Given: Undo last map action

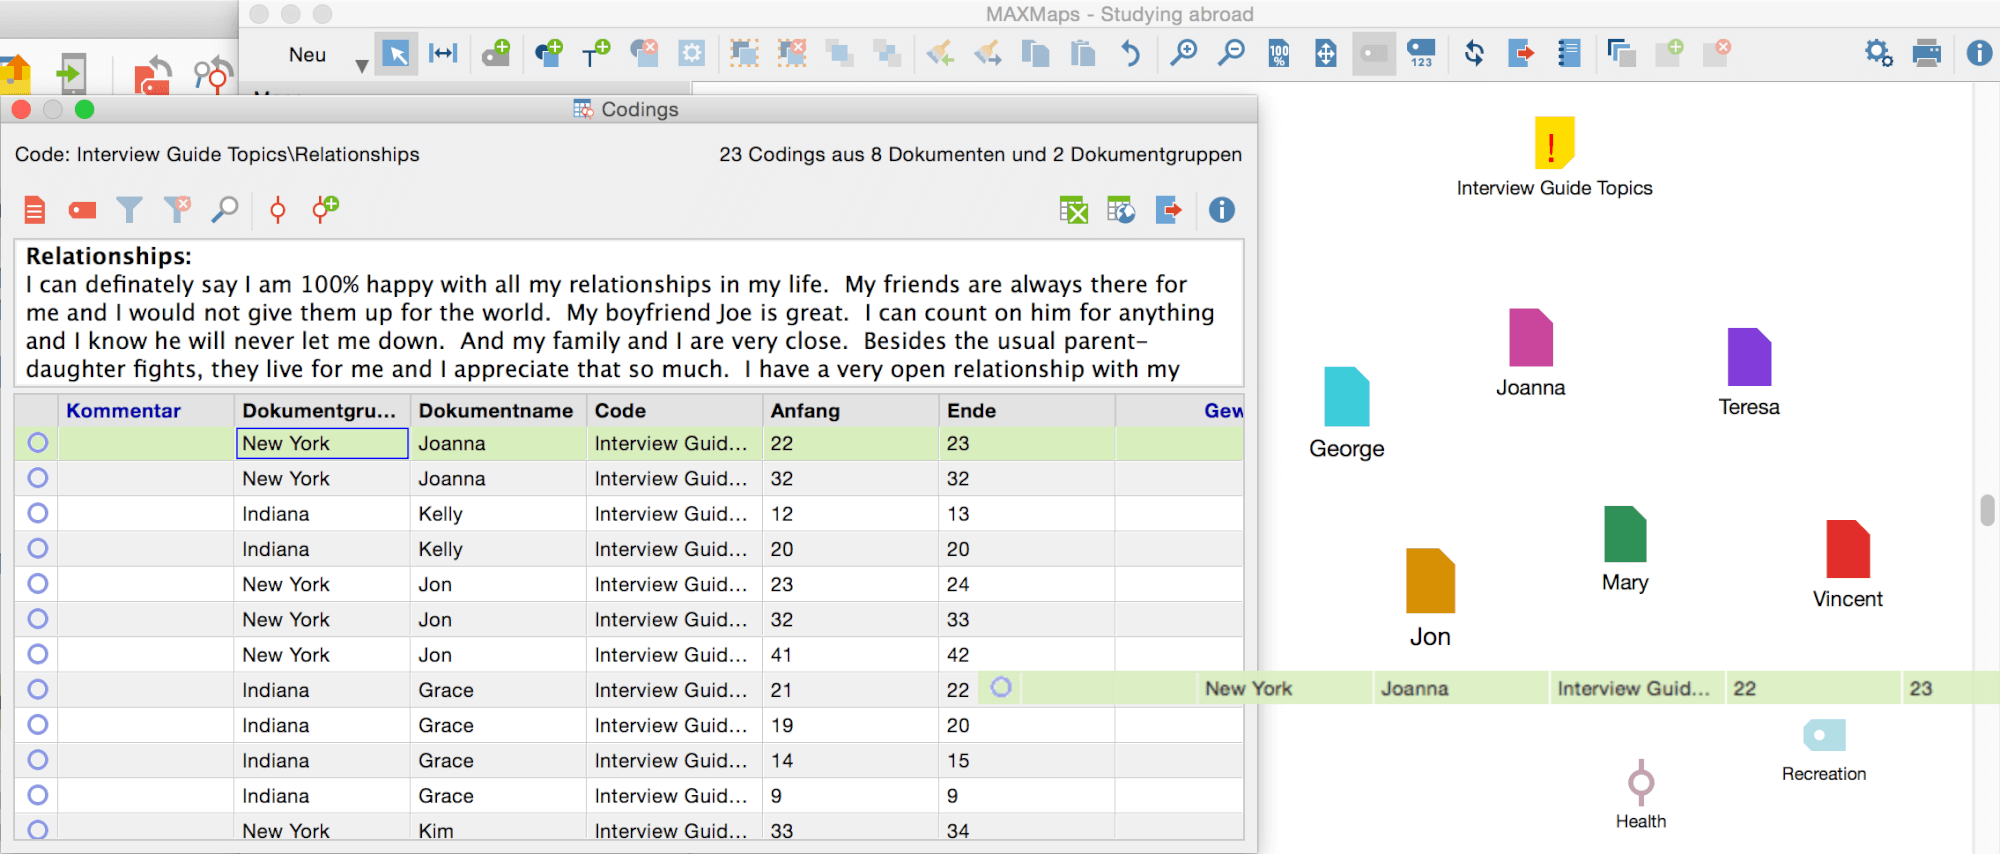Looking at the screenshot, I should pos(1130,53).
